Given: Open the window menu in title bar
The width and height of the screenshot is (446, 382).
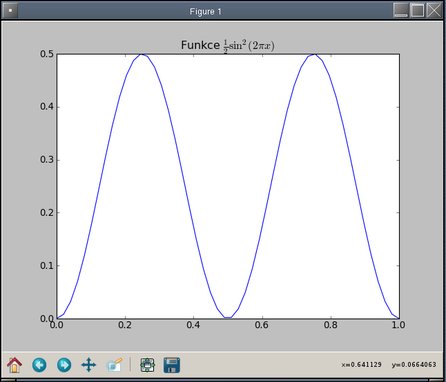Looking at the screenshot, I should click(x=10, y=11).
